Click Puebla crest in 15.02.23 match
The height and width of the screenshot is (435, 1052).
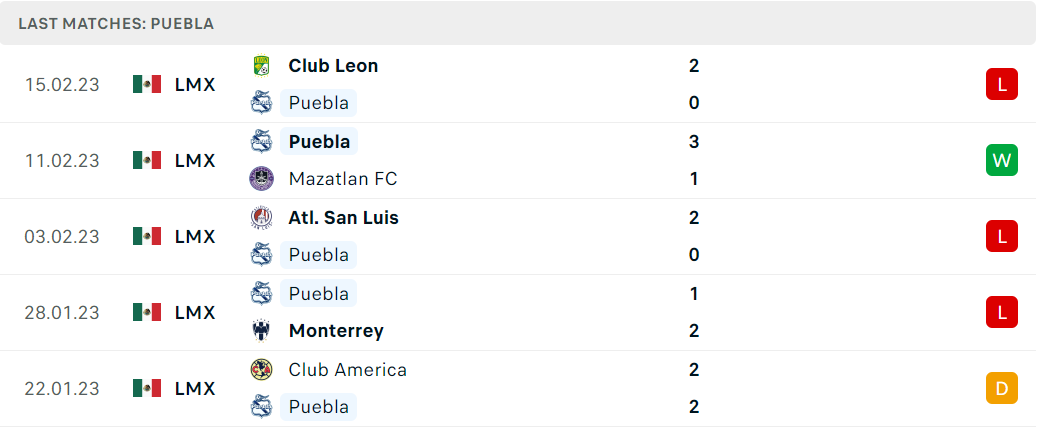click(261, 103)
